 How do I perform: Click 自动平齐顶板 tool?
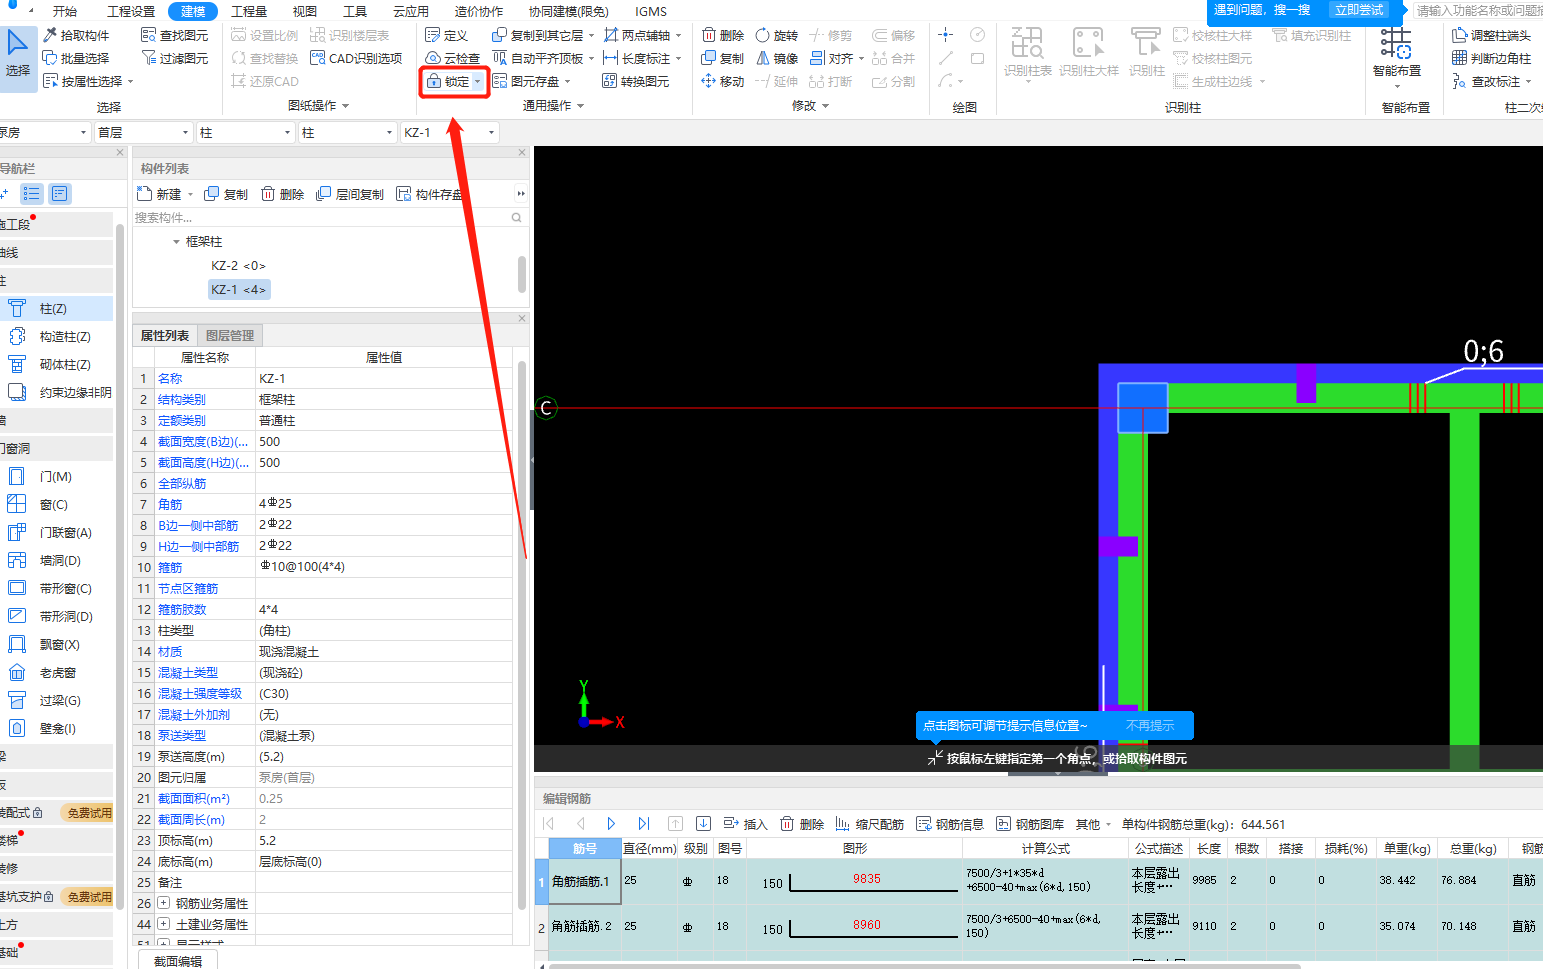pyautogui.click(x=538, y=58)
